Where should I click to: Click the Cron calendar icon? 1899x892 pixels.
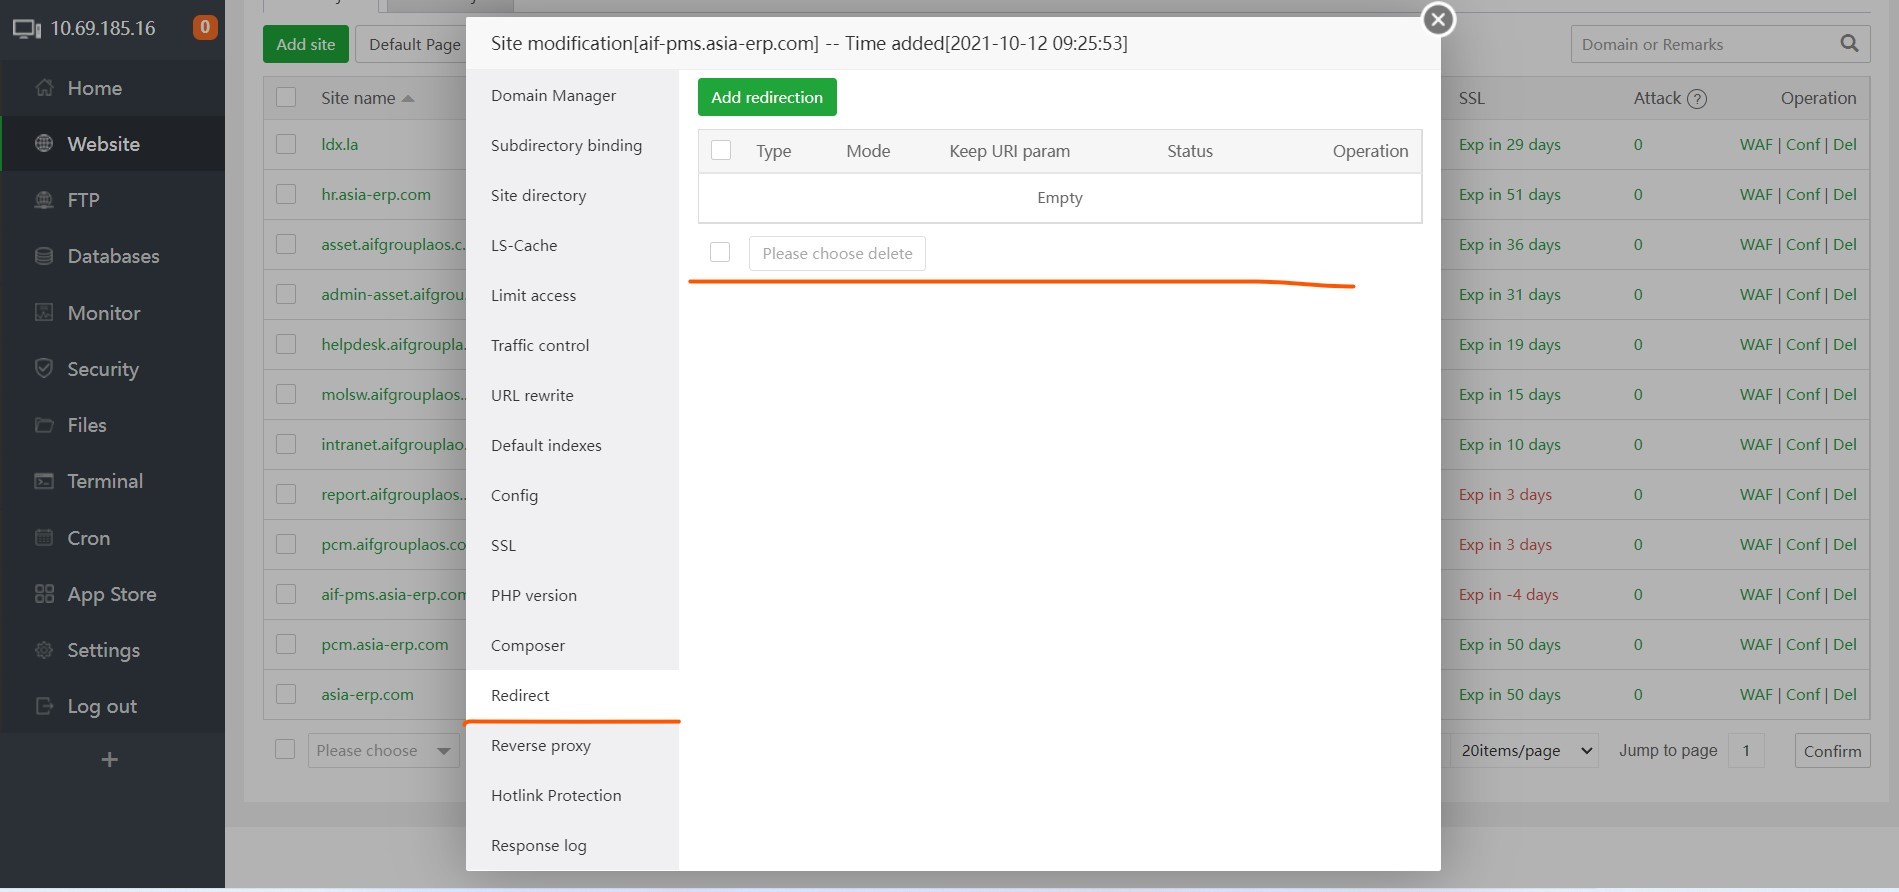[x=44, y=538]
